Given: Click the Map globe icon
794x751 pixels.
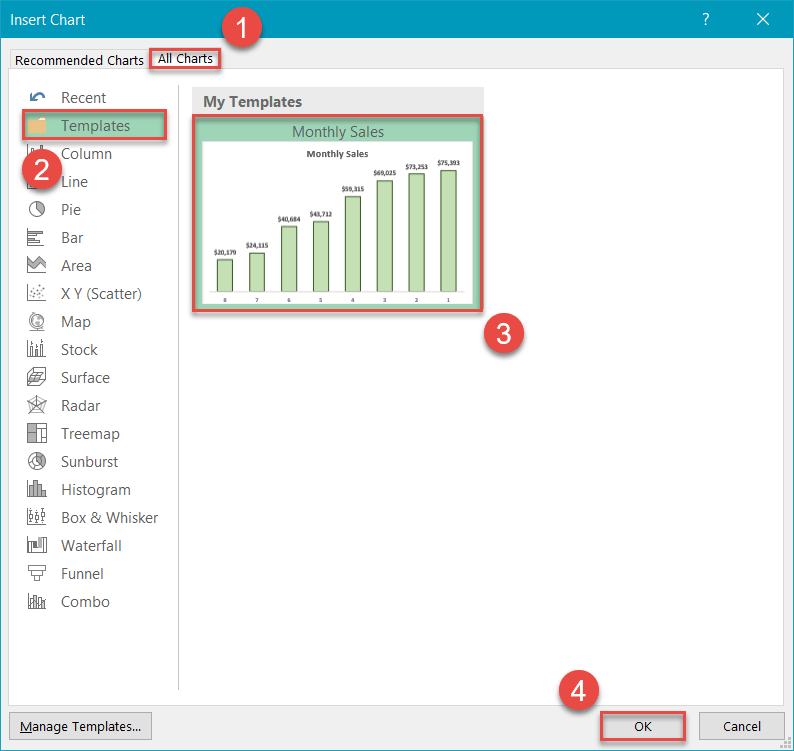Looking at the screenshot, I should click(x=36, y=321).
